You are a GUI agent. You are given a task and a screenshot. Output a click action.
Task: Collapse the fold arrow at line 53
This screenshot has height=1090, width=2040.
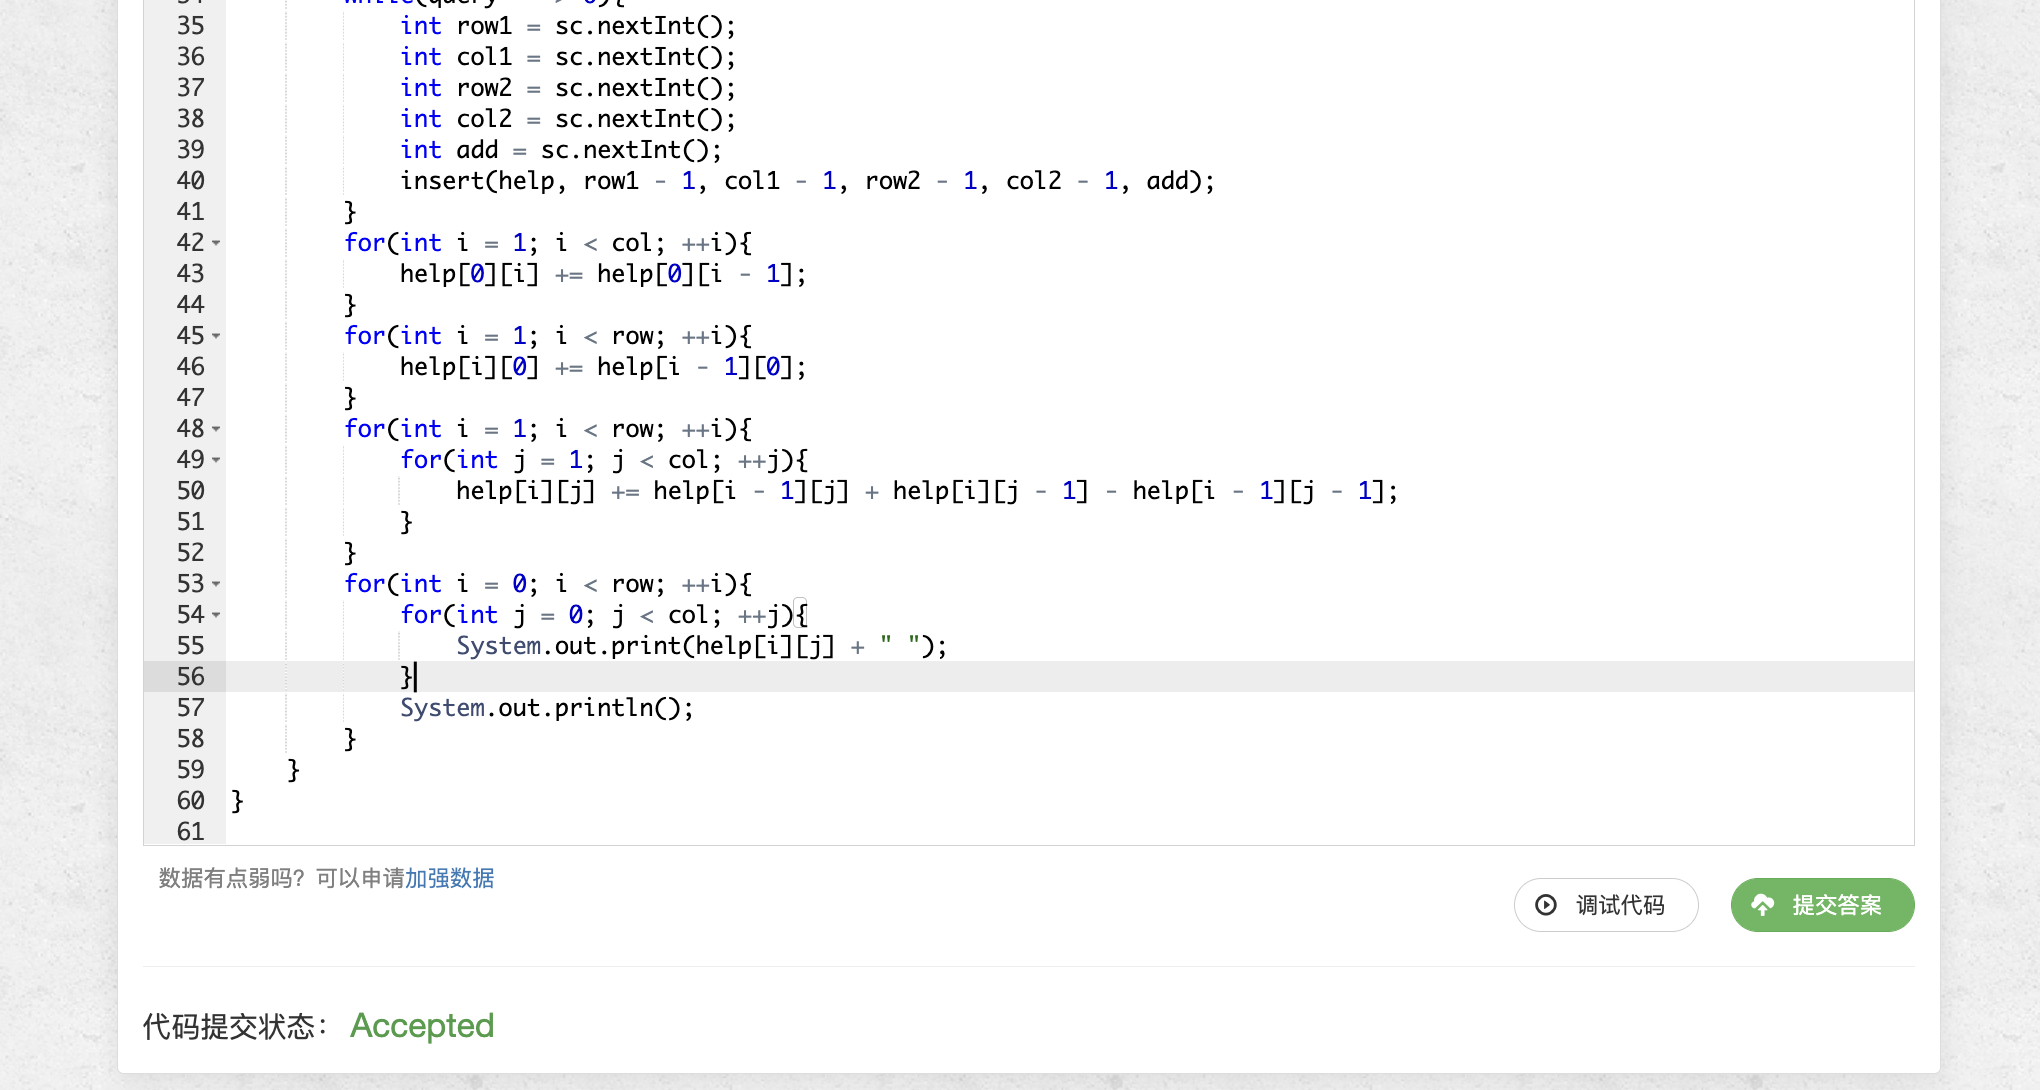click(x=216, y=584)
